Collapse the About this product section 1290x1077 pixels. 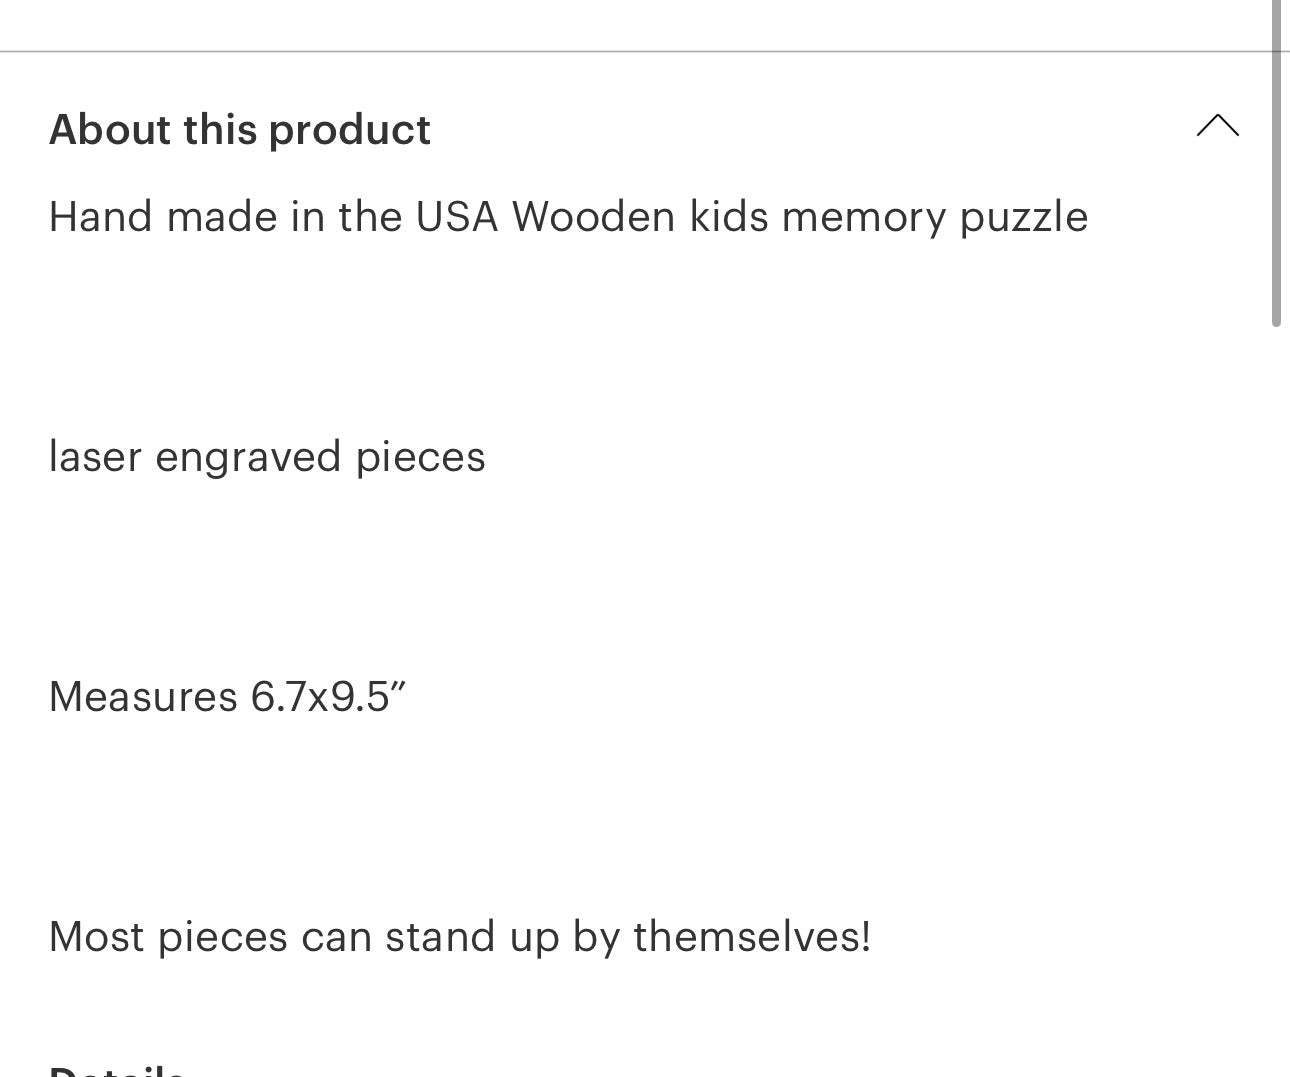[1217, 127]
